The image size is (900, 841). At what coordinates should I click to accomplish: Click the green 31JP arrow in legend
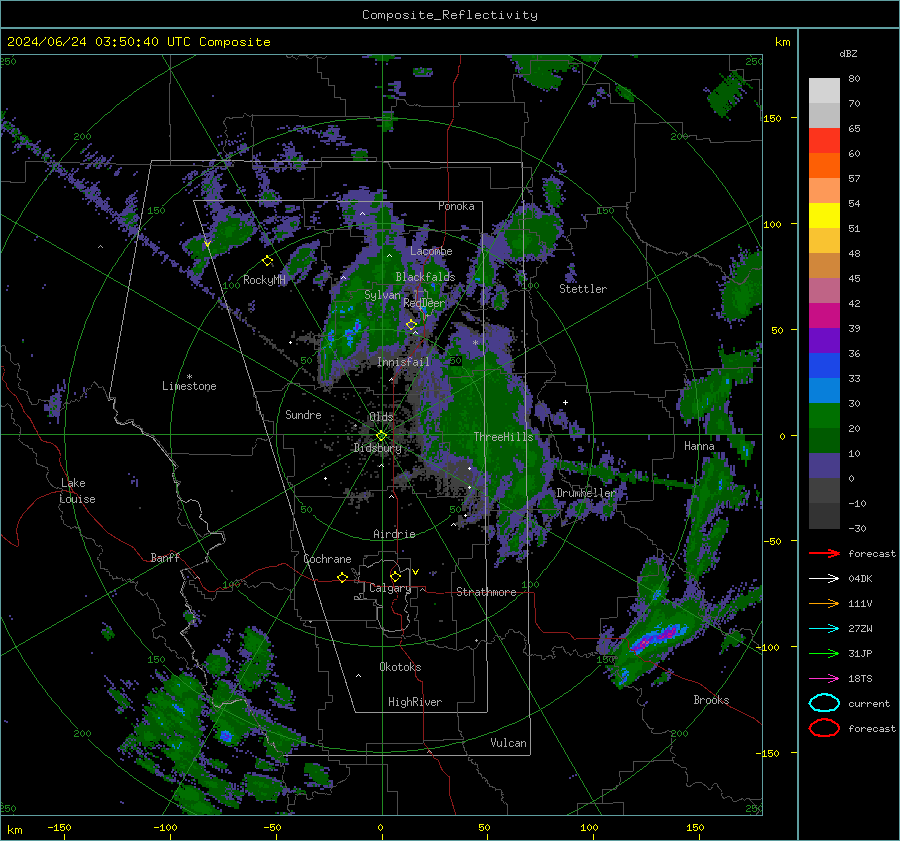[824, 653]
